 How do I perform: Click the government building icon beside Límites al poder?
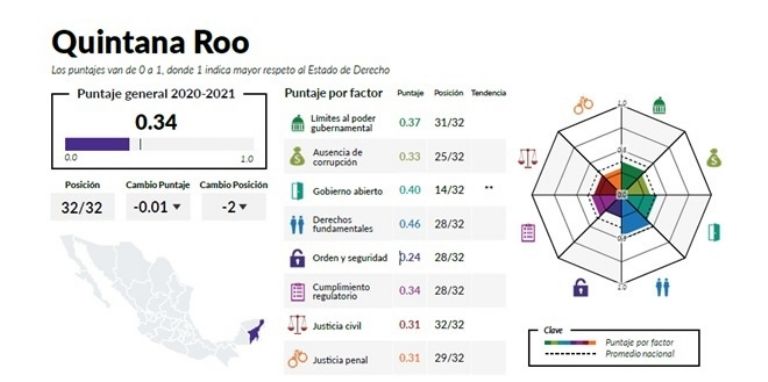pos(297,123)
